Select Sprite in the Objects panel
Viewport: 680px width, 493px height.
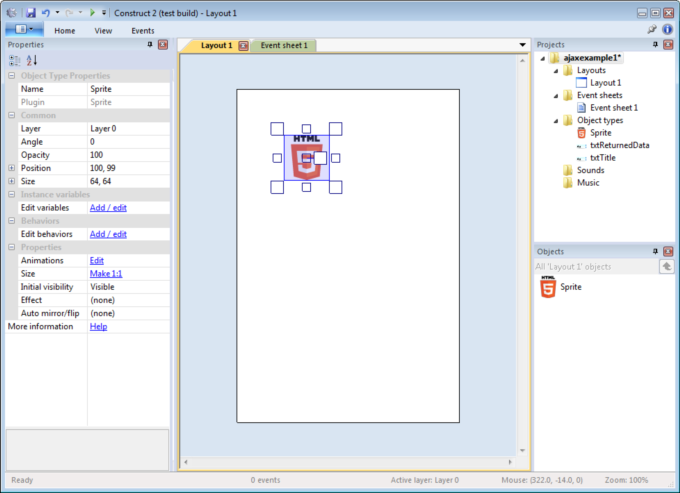[x=561, y=287]
